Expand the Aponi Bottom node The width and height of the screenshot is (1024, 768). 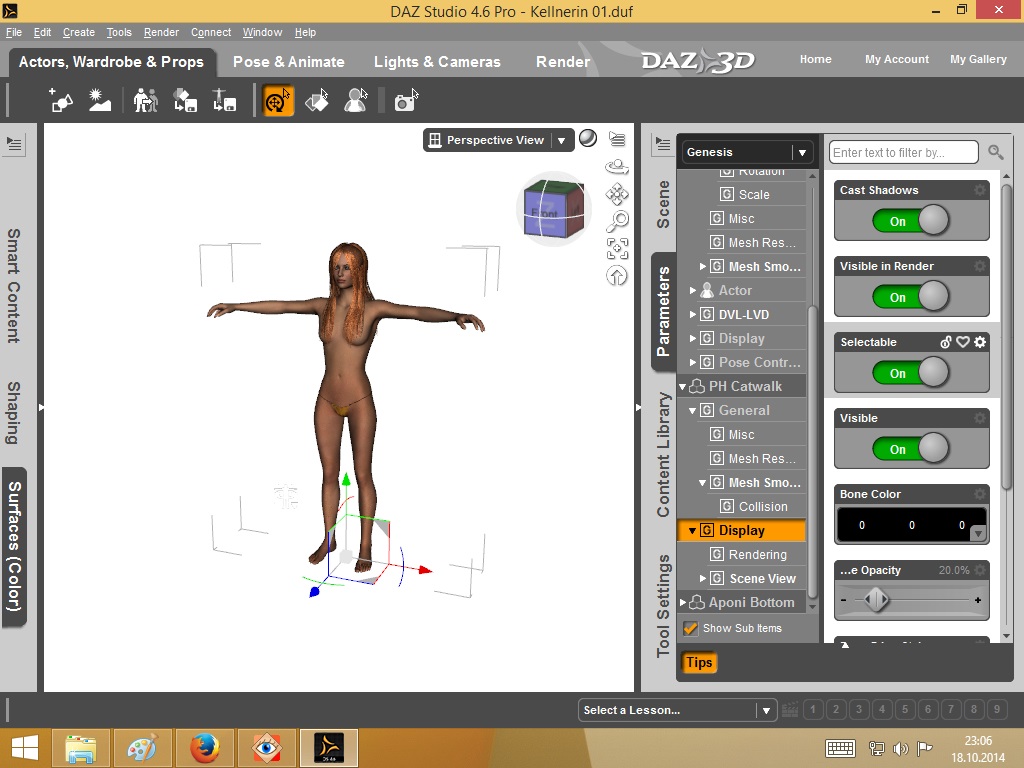(682, 602)
